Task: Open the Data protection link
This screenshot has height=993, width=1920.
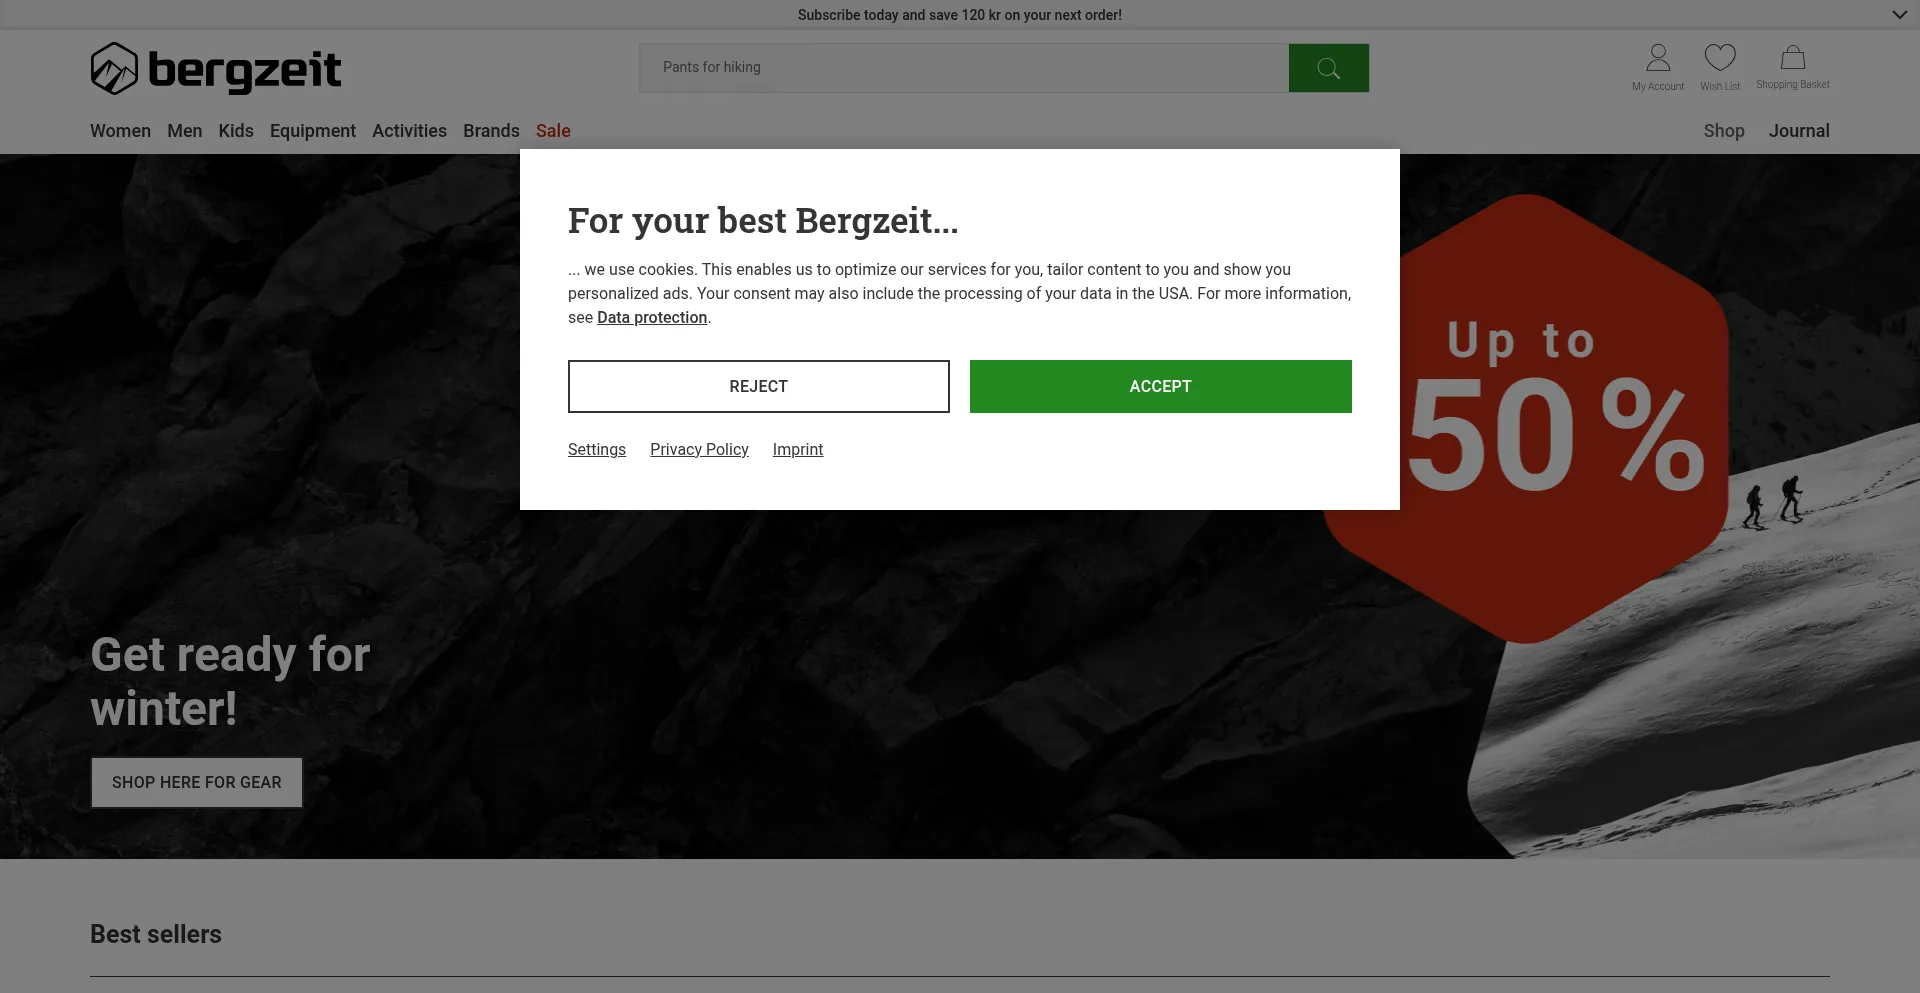Action: 652,317
